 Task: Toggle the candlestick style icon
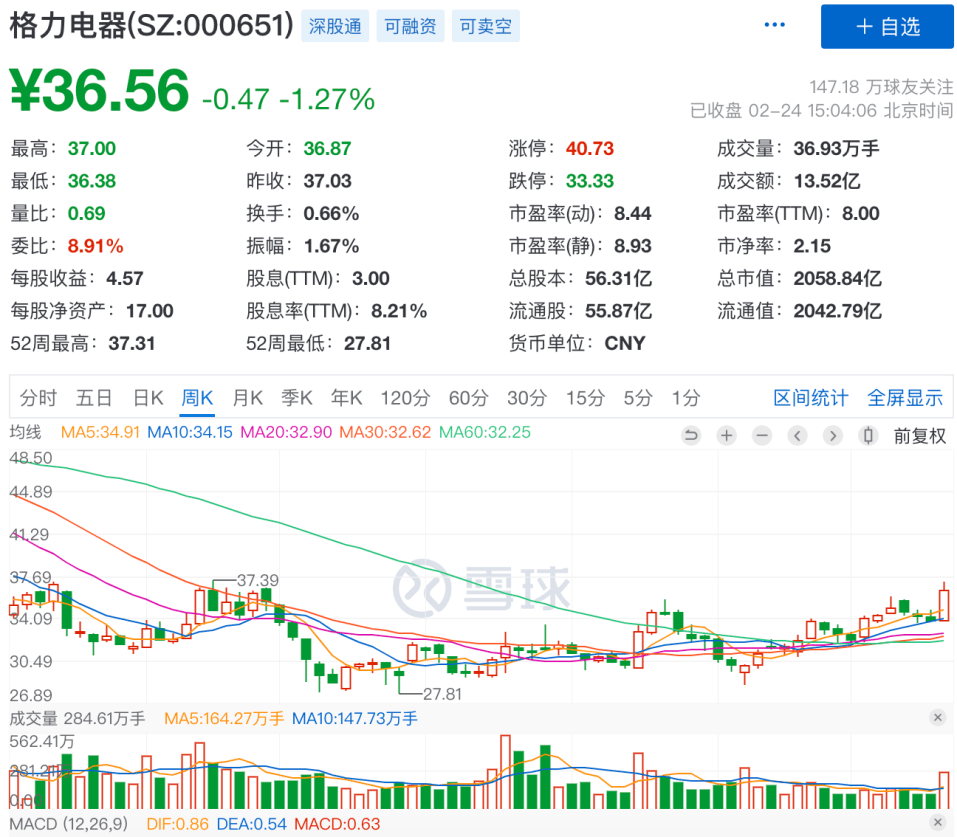[868, 435]
